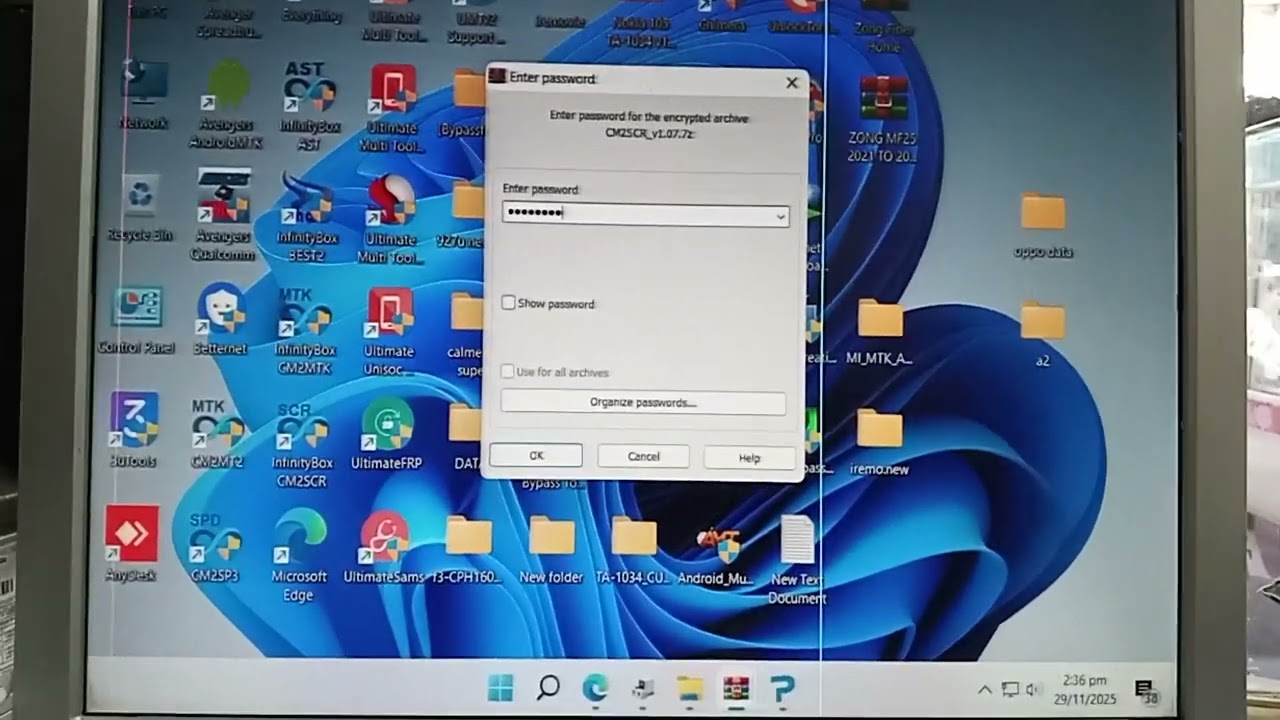Image resolution: width=1280 pixels, height=720 pixels.
Task: Launch the InfinityBox AST shortcut
Action: (x=309, y=106)
